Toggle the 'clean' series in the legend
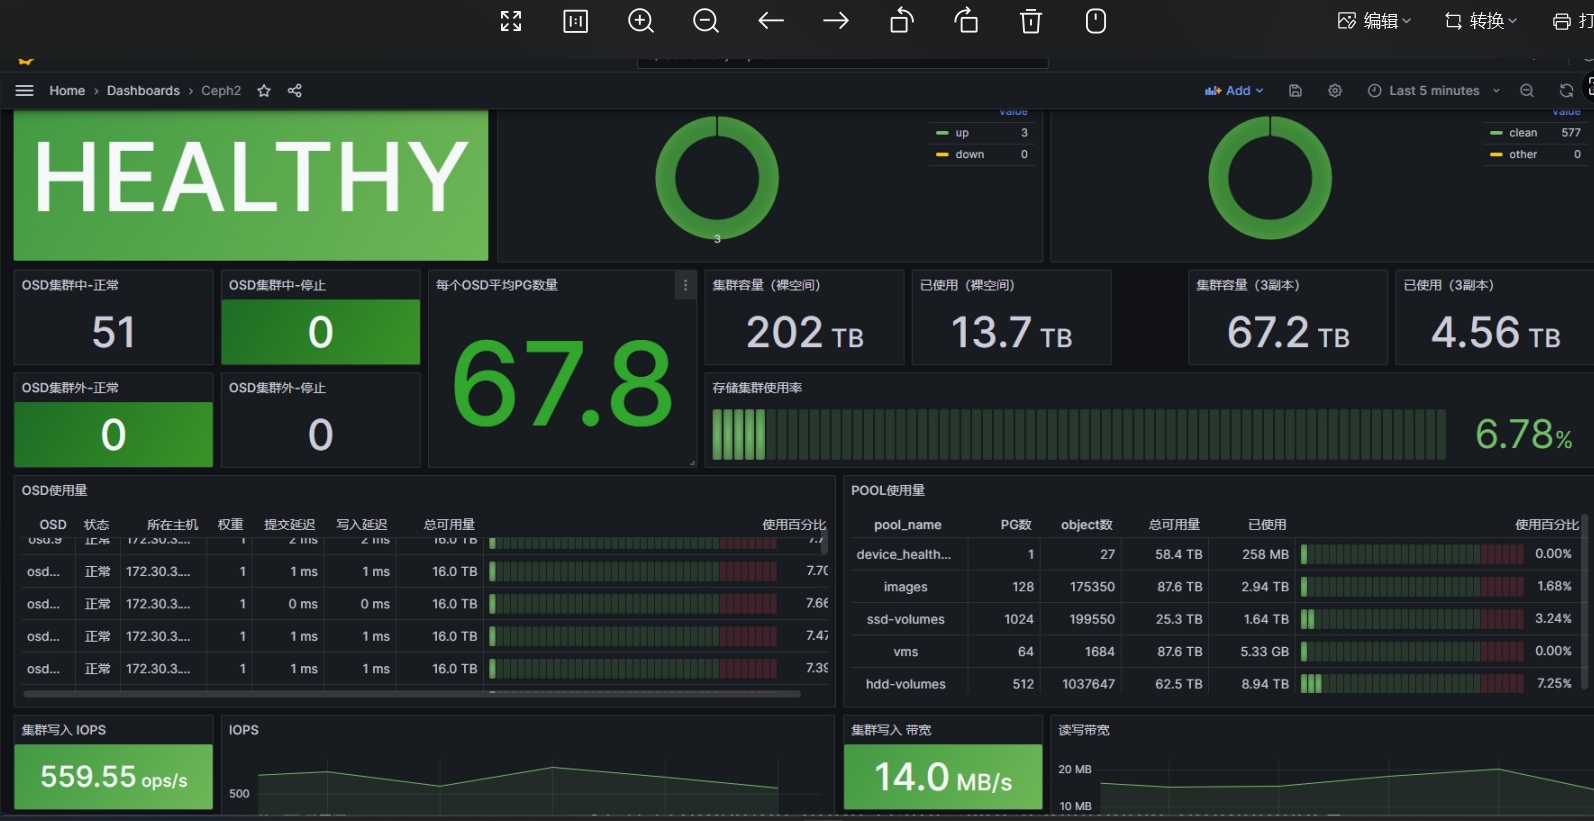This screenshot has width=1594, height=821. pyautogui.click(x=1522, y=133)
